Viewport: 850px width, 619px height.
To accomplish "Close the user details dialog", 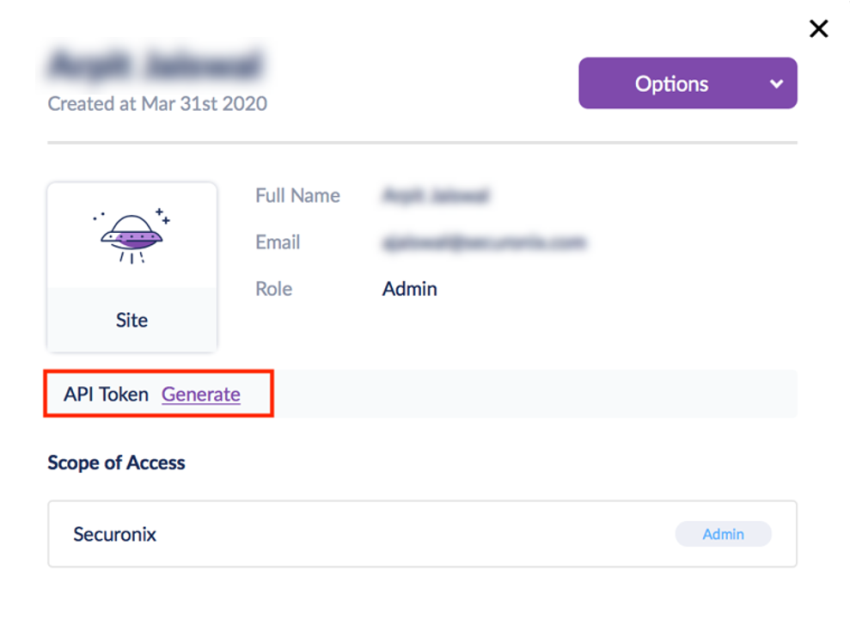I will pyautogui.click(x=819, y=29).
